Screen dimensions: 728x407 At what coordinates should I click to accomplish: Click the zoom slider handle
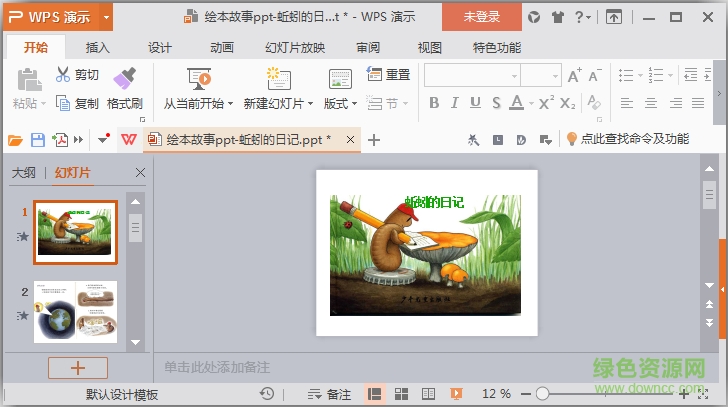click(542, 394)
